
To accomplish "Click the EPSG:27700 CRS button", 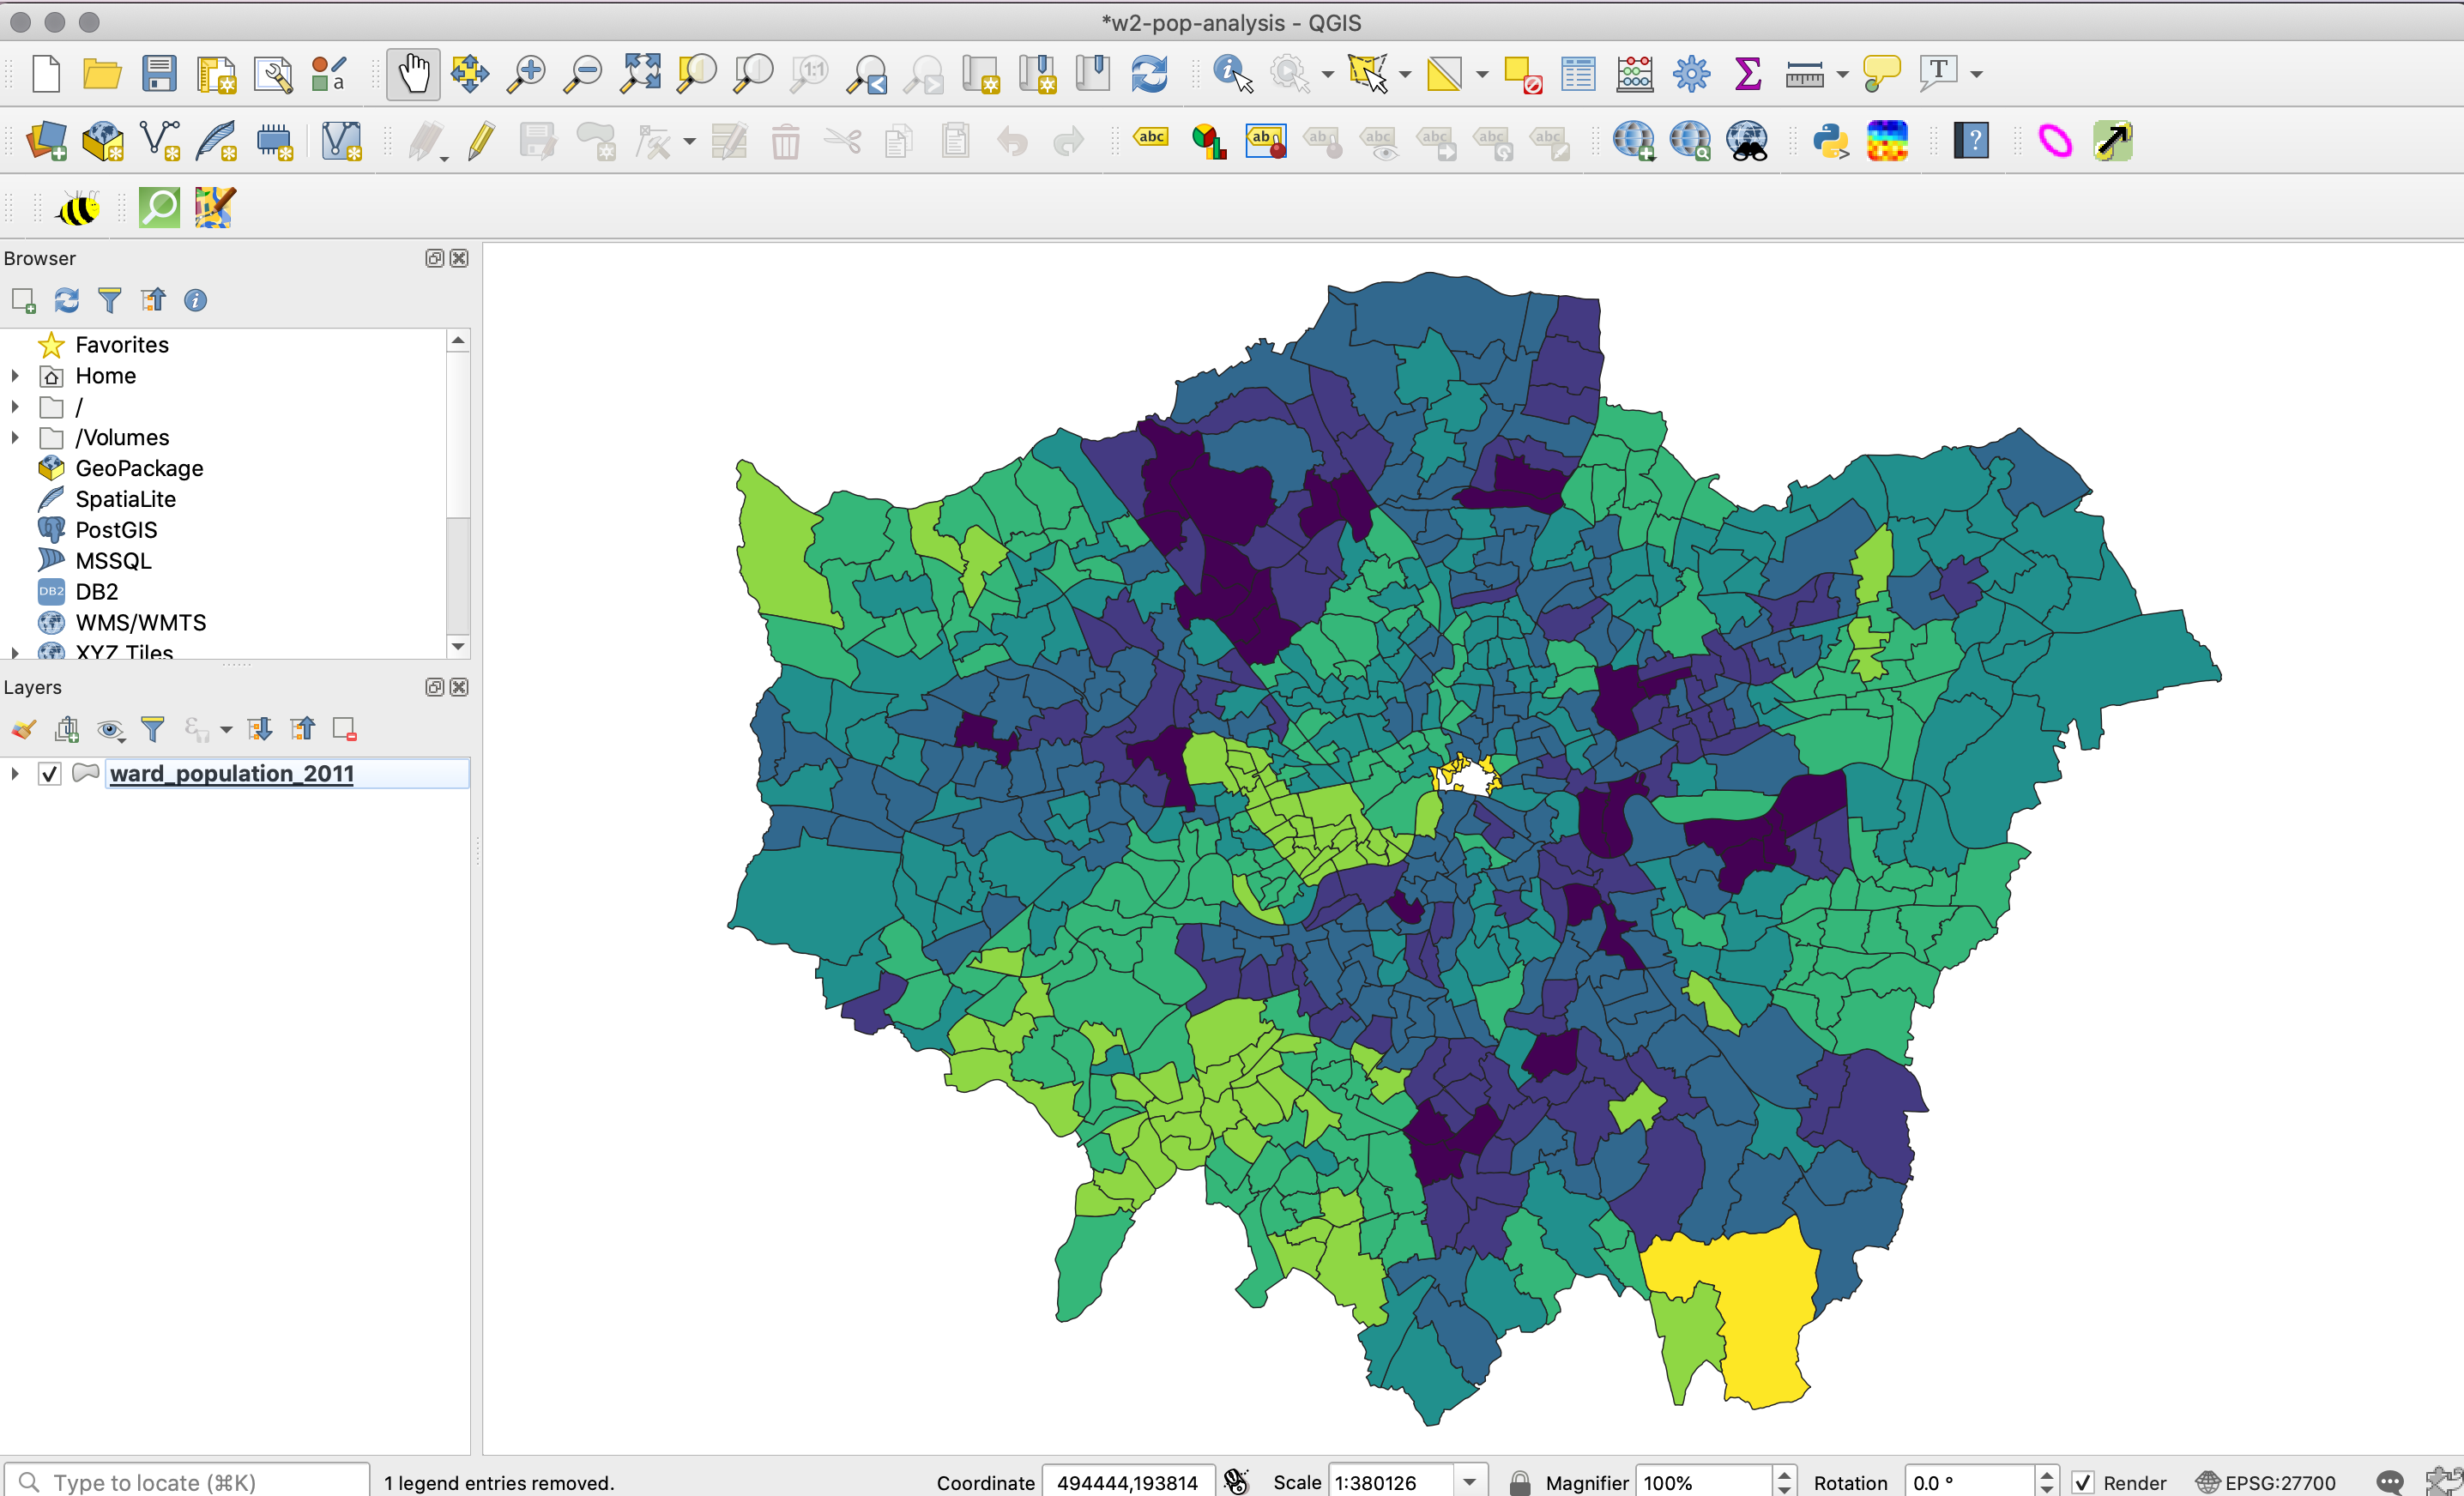I will pyautogui.click(x=2266, y=1482).
